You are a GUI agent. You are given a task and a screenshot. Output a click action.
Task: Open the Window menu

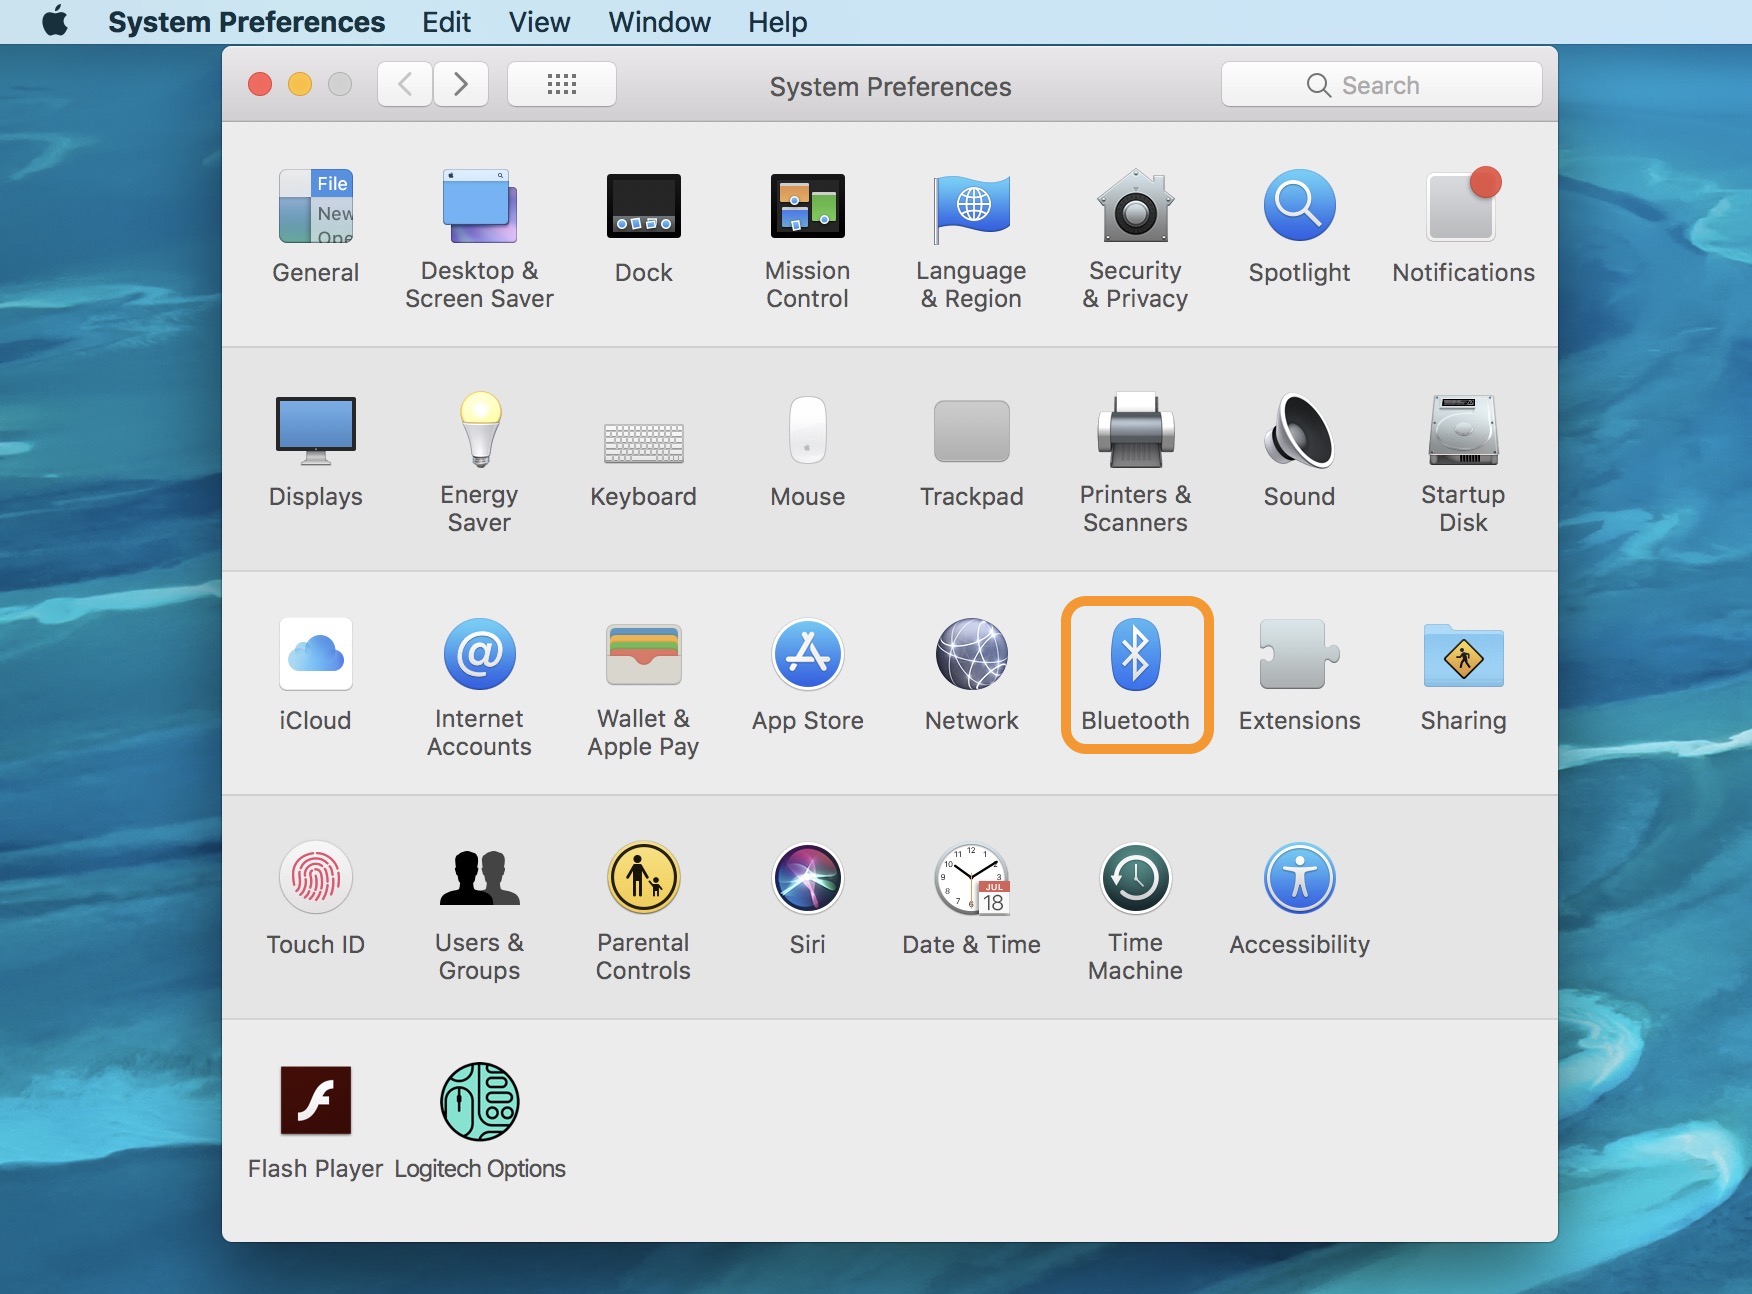pos(659,22)
